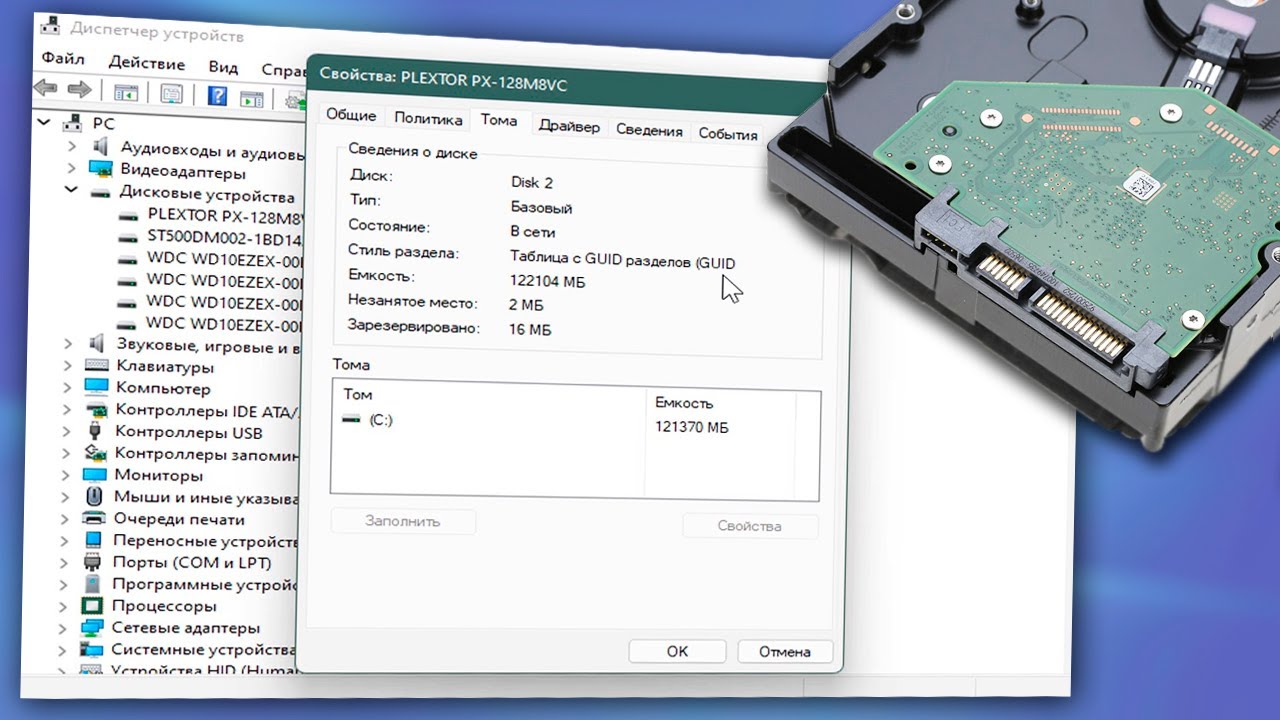This screenshot has height=720, width=1280.
Task: Collapse the Дисковые устройства chevron
Action: point(71,190)
